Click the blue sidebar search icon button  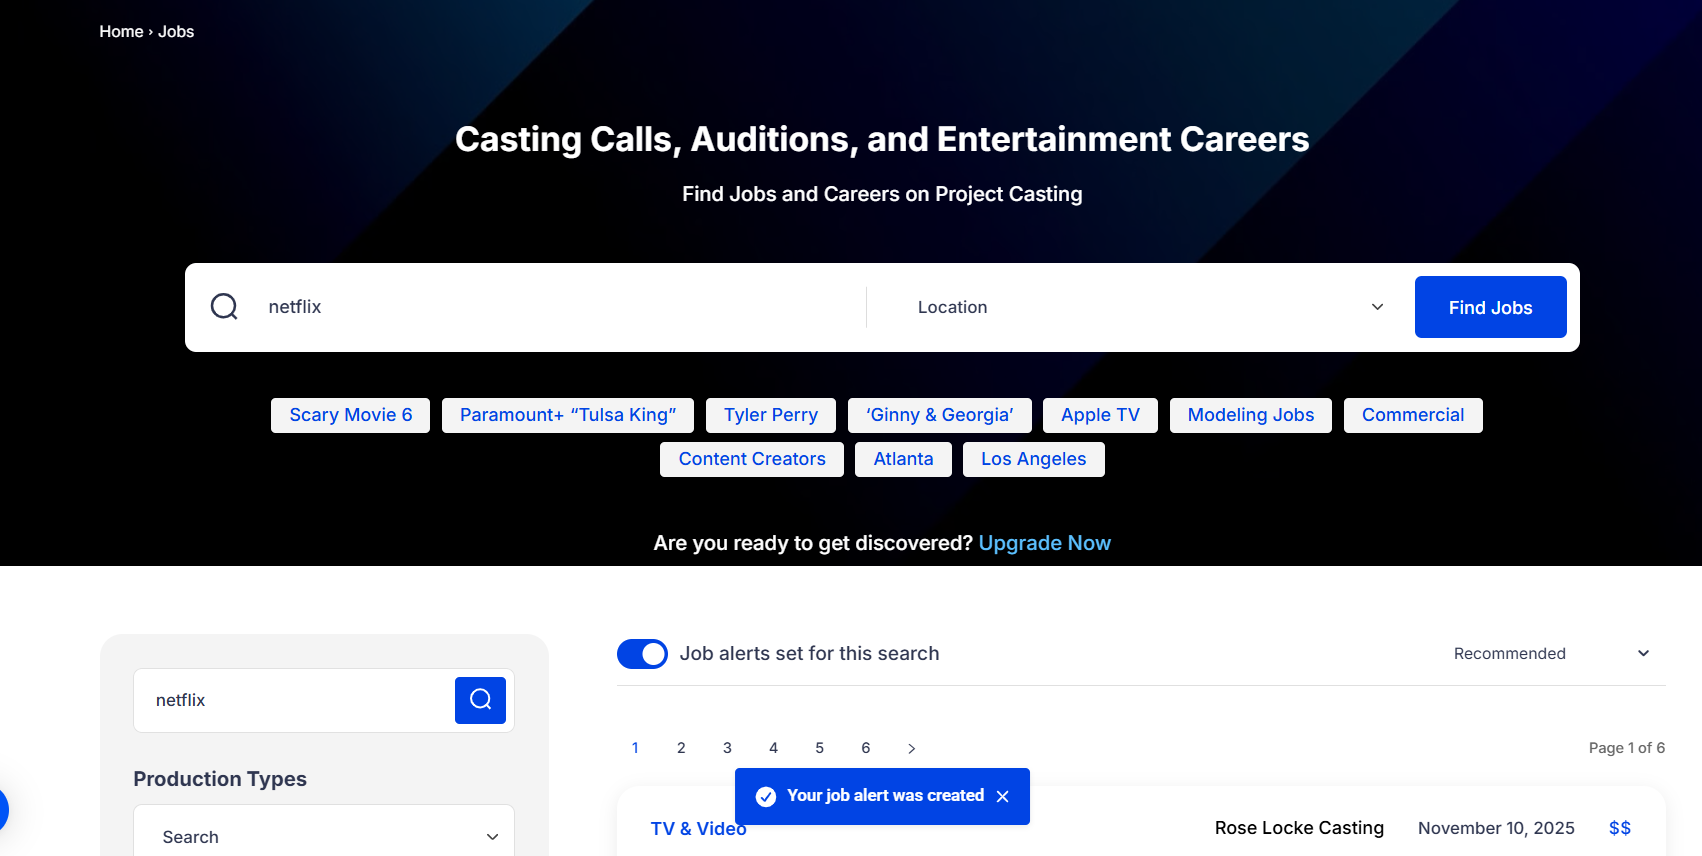(x=480, y=700)
